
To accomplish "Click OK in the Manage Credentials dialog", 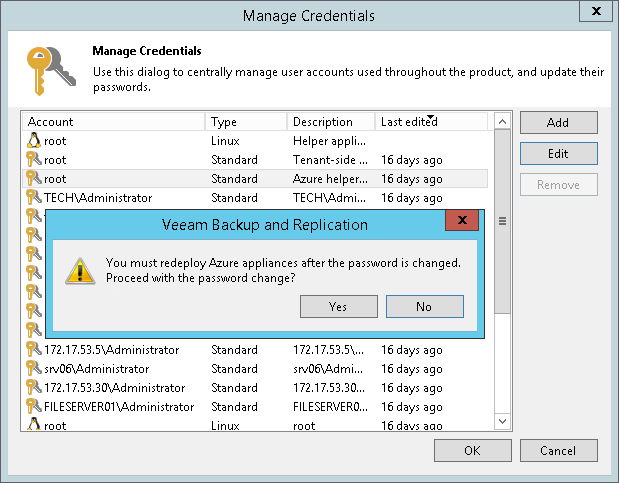I will click(x=472, y=450).
